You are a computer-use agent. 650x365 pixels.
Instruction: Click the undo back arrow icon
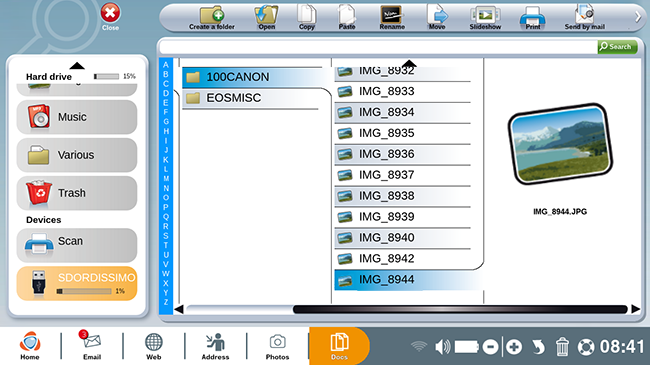[538, 347]
